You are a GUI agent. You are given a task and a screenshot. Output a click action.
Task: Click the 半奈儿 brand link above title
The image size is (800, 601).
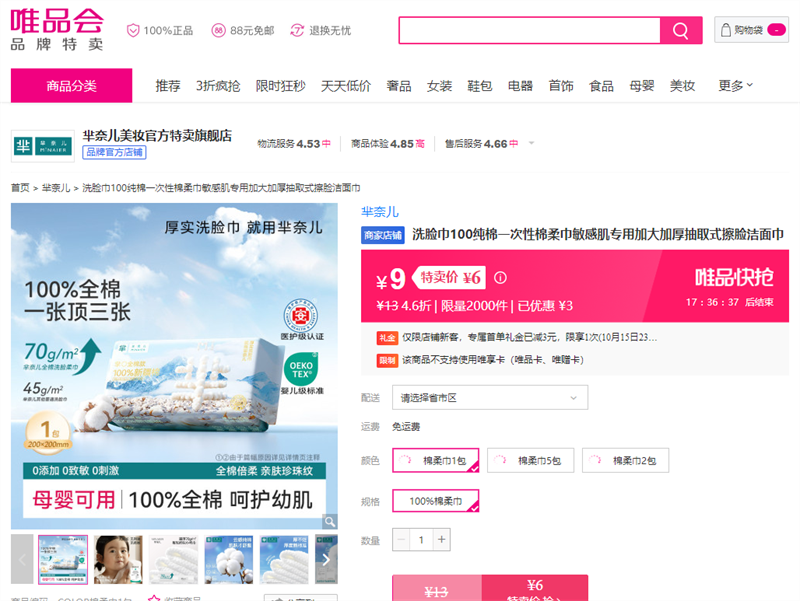pyautogui.click(x=380, y=211)
